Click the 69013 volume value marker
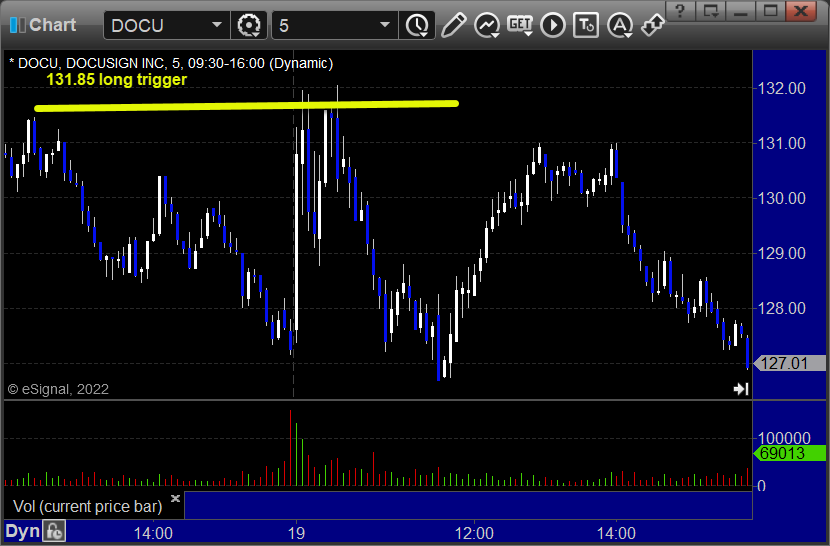This screenshot has height=546, width=830. tap(789, 453)
